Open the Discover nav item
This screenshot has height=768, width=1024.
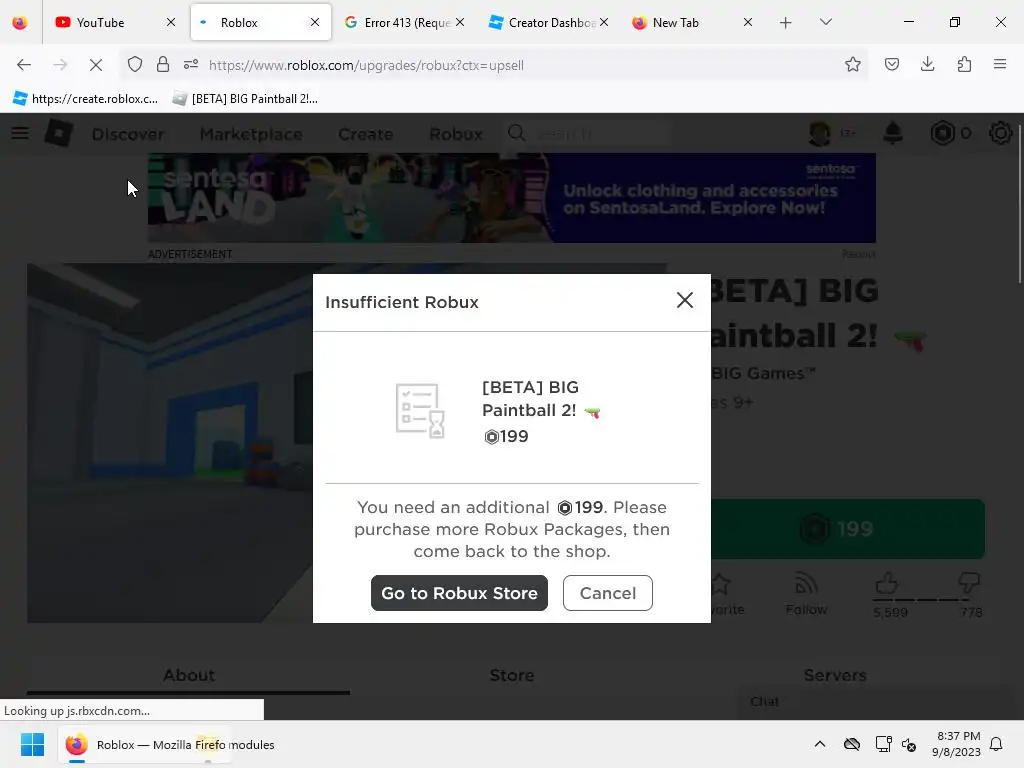[x=128, y=134]
